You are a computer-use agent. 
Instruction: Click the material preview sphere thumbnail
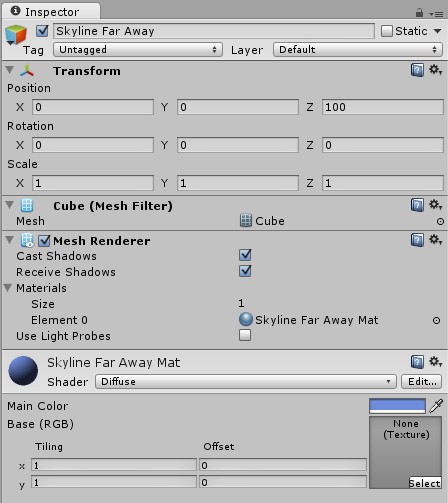pos(23,371)
